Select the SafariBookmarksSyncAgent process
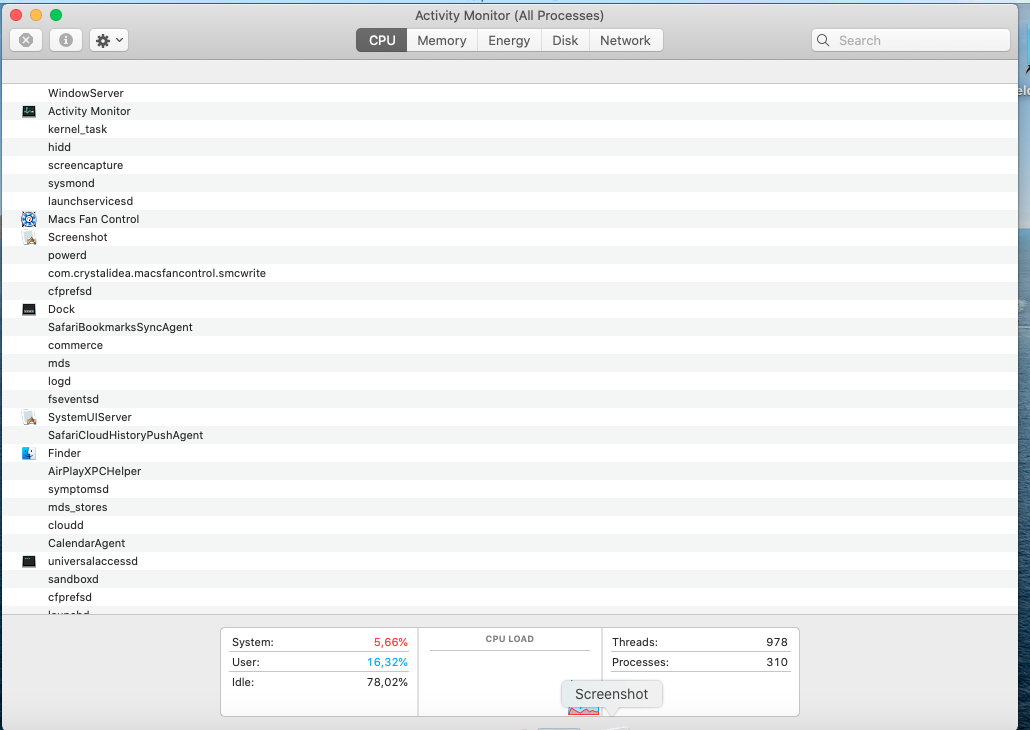This screenshot has width=1030, height=730. pyautogui.click(x=120, y=327)
